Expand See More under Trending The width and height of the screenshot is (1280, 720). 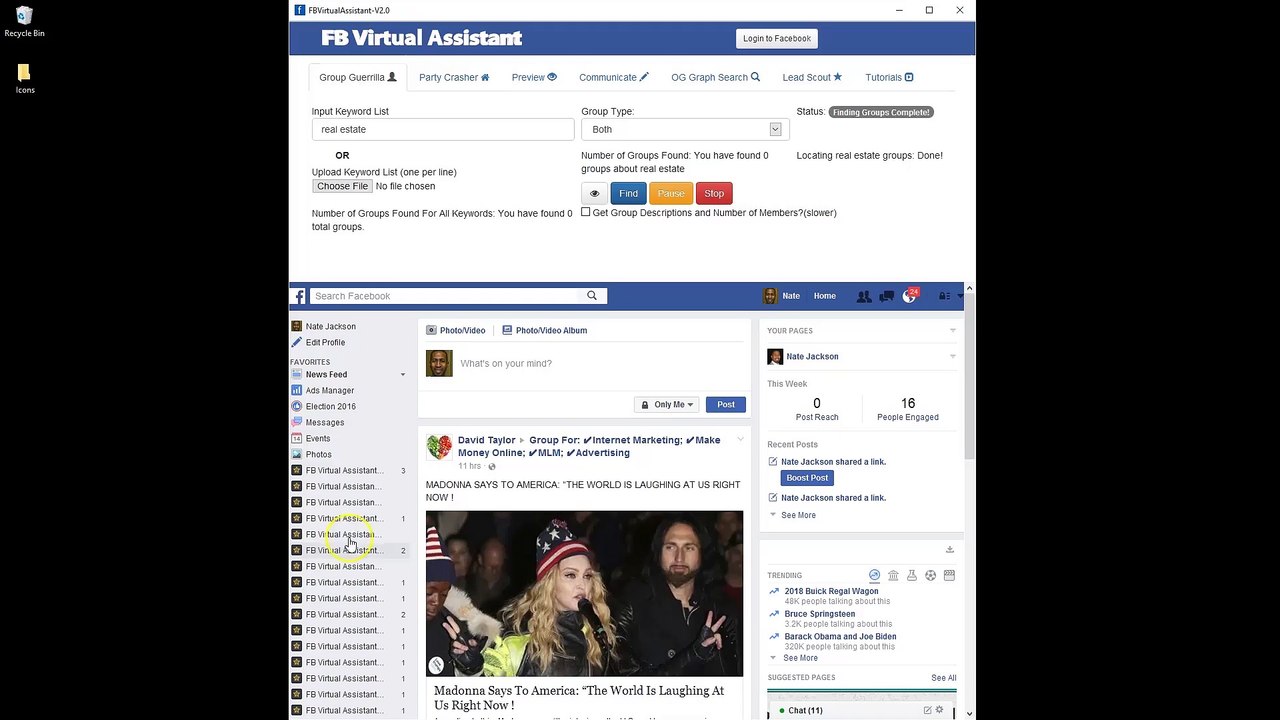(800, 658)
